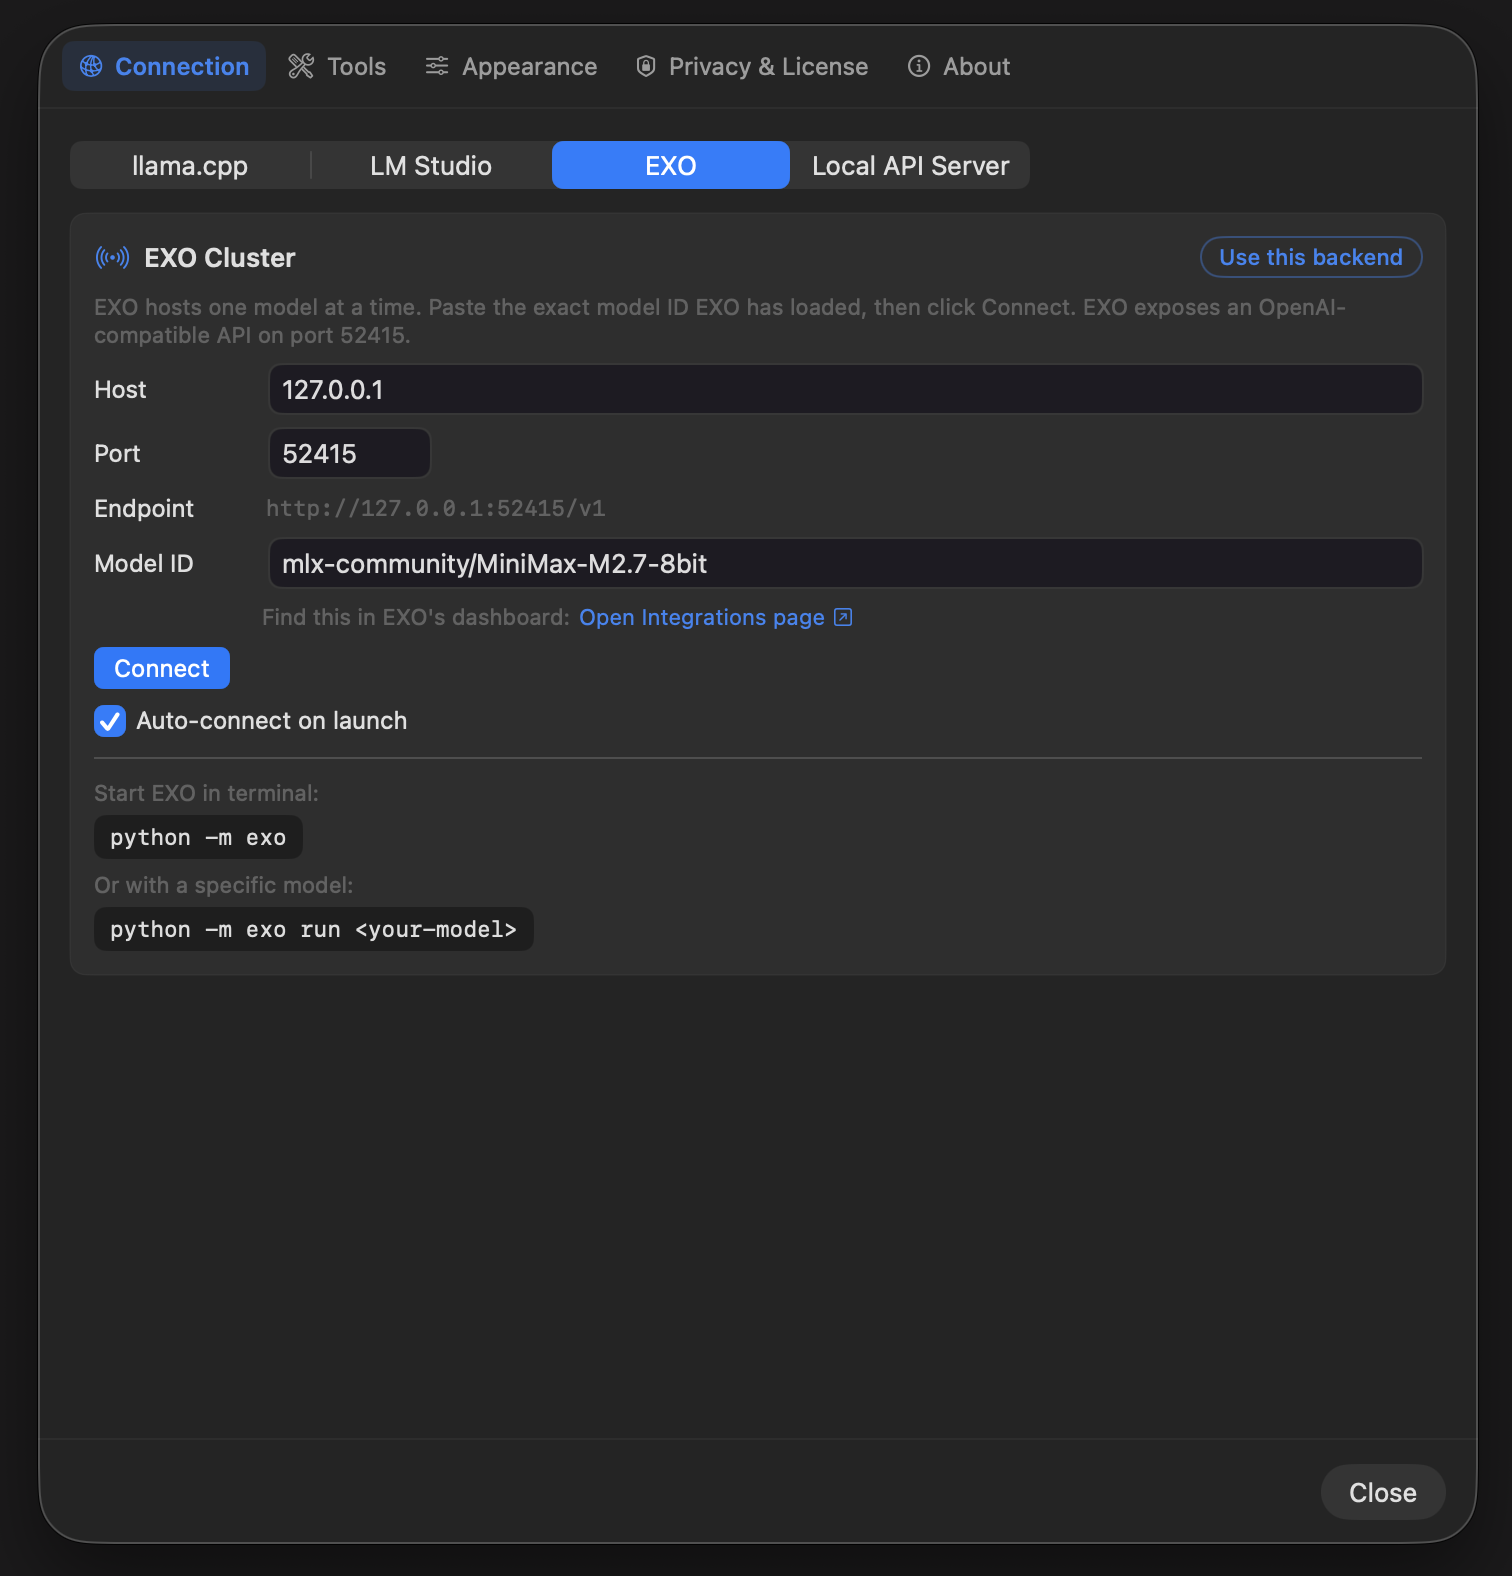Open the Appearance tab

click(511, 66)
